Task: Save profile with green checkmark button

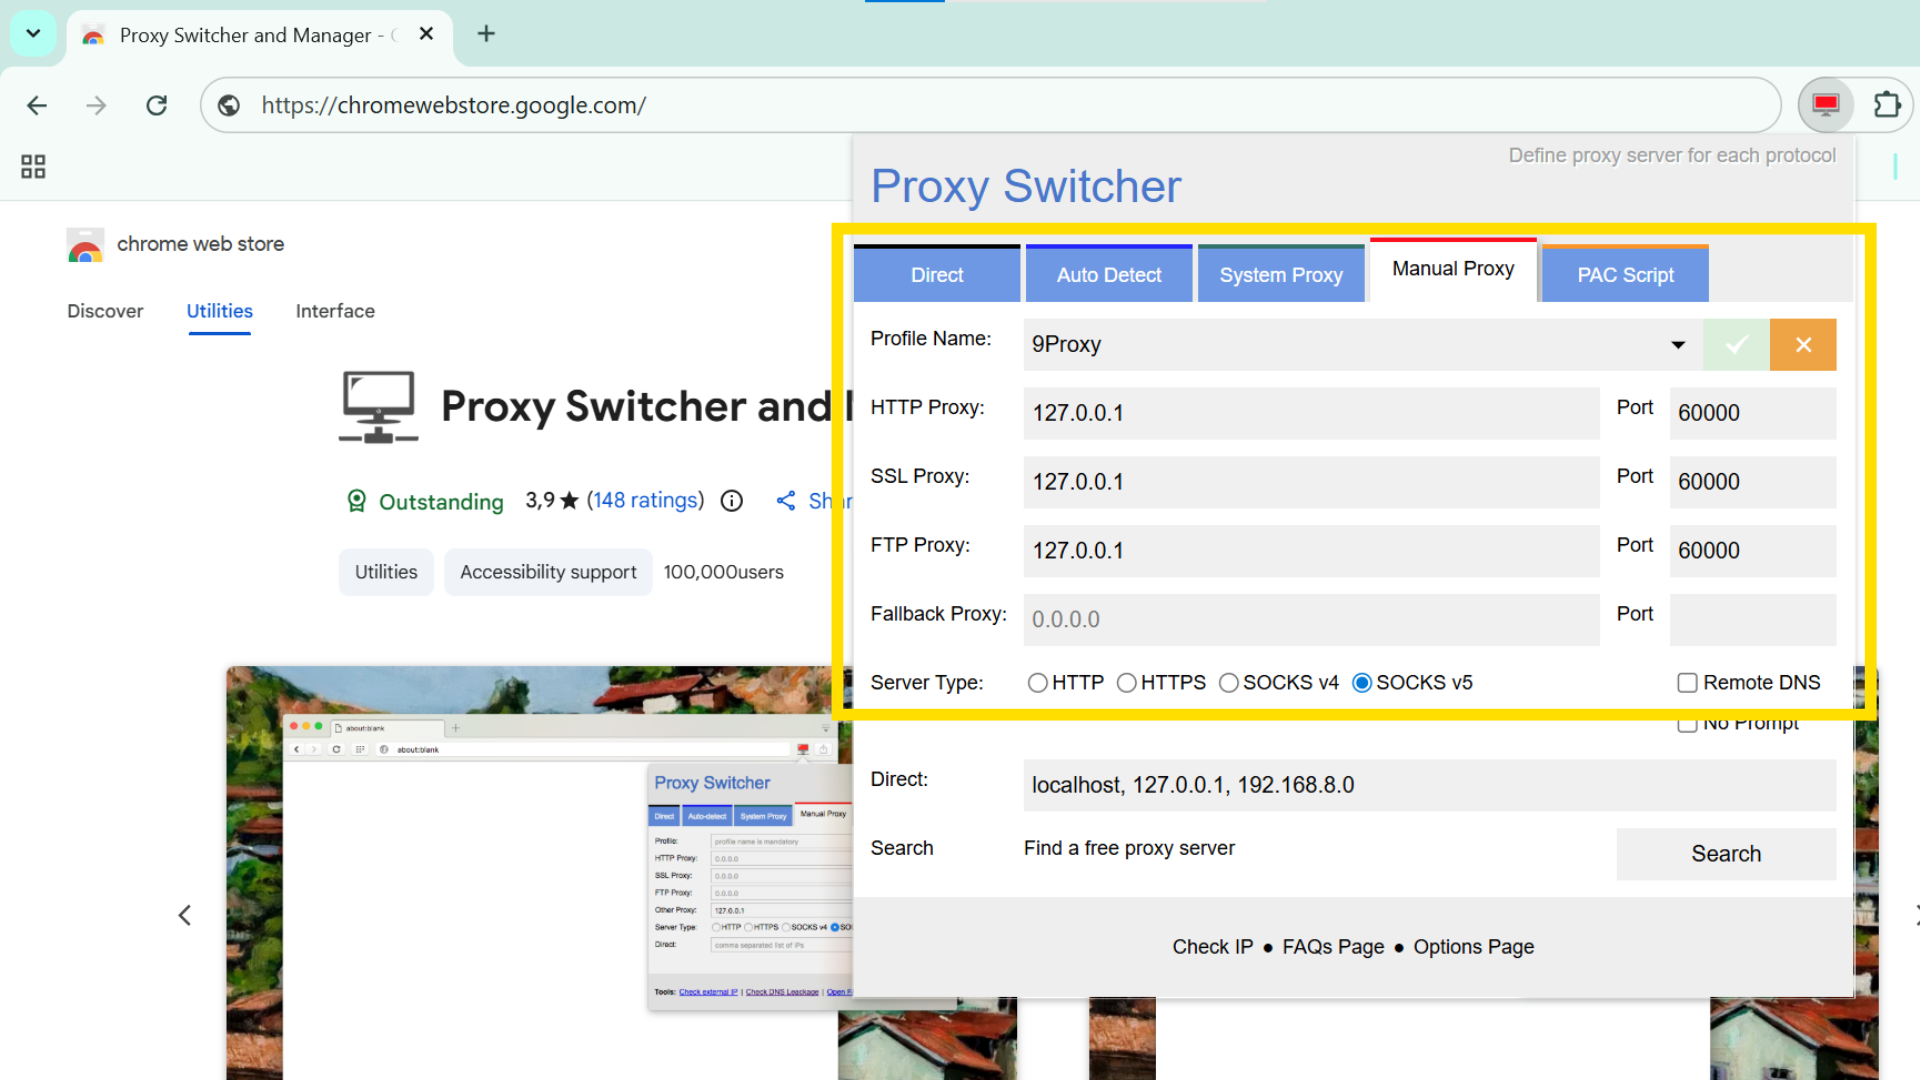Action: [x=1736, y=345]
